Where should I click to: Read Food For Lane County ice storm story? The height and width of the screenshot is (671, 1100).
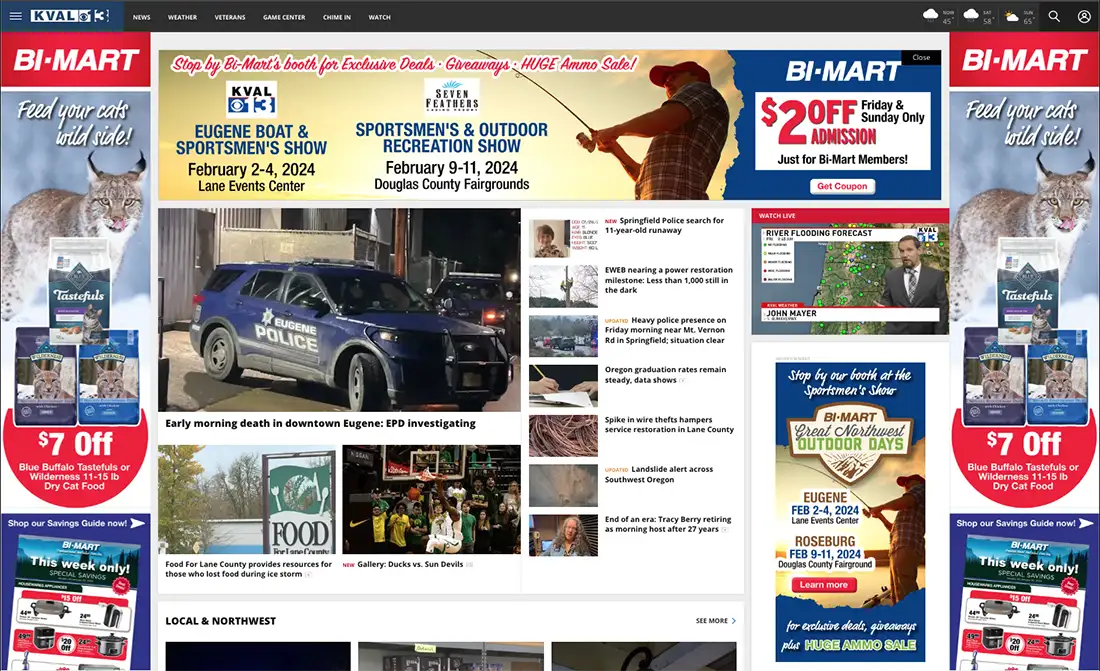pyautogui.click(x=248, y=569)
